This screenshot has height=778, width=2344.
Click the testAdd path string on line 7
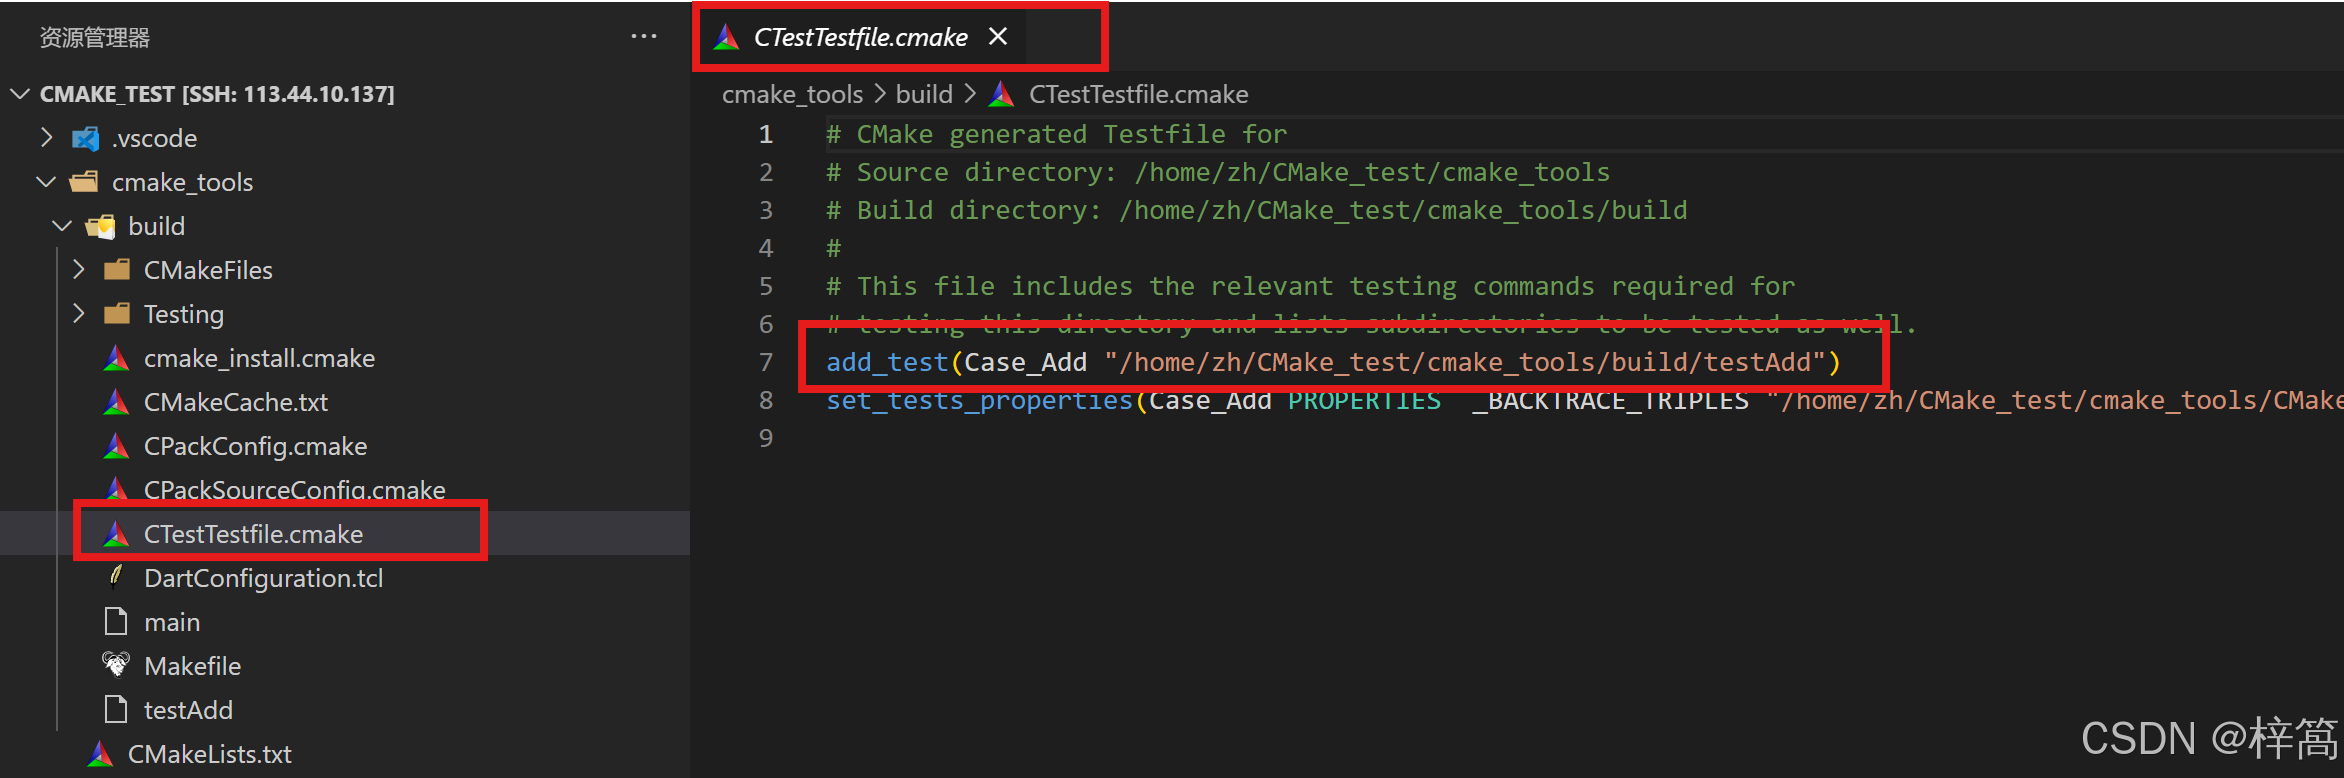(x=1465, y=362)
